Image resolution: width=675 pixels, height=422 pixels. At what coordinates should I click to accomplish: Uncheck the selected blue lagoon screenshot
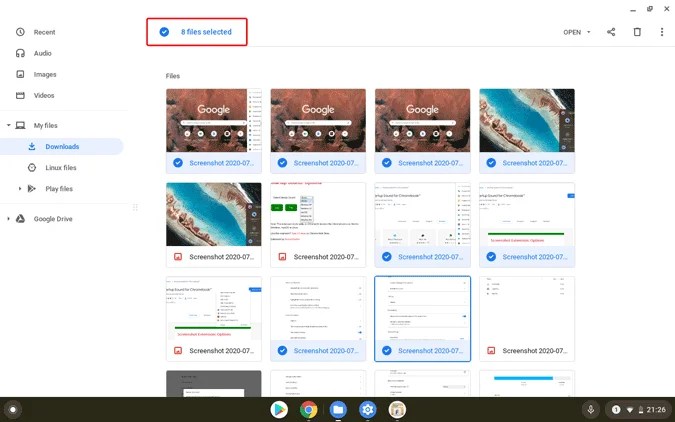(x=491, y=163)
